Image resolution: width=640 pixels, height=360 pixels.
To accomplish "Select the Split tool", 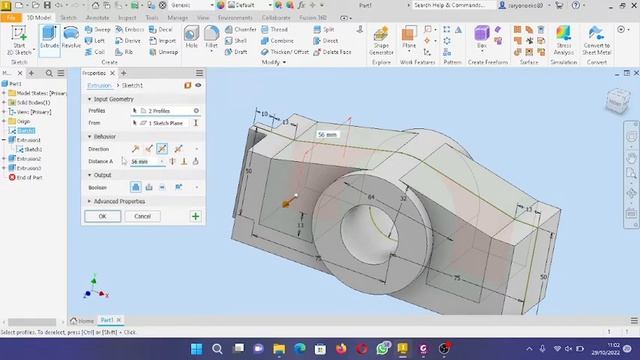I will coord(324,29).
